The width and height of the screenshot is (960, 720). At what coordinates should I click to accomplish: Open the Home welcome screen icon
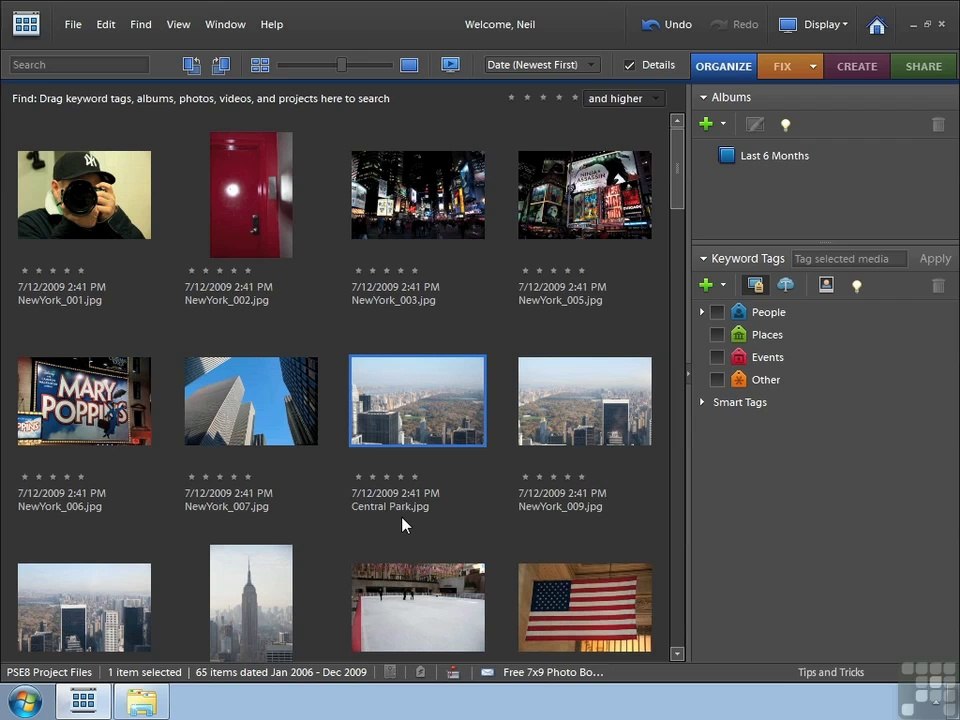pyautogui.click(x=877, y=25)
